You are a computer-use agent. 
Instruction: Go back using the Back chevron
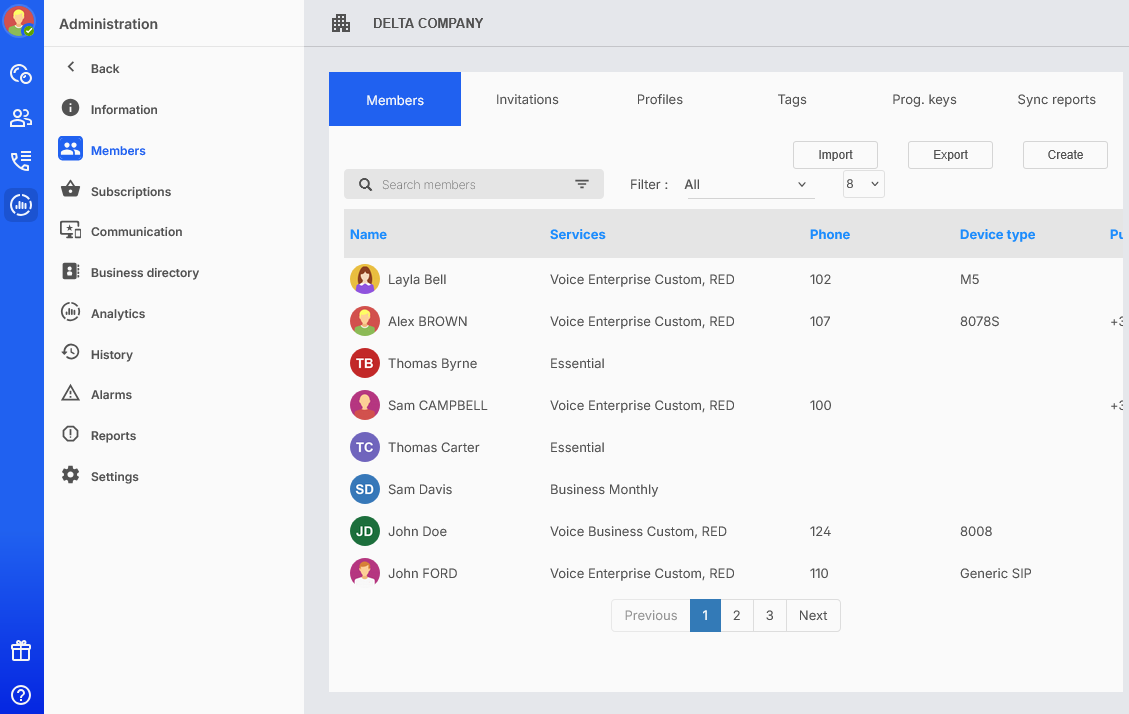coord(71,68)
